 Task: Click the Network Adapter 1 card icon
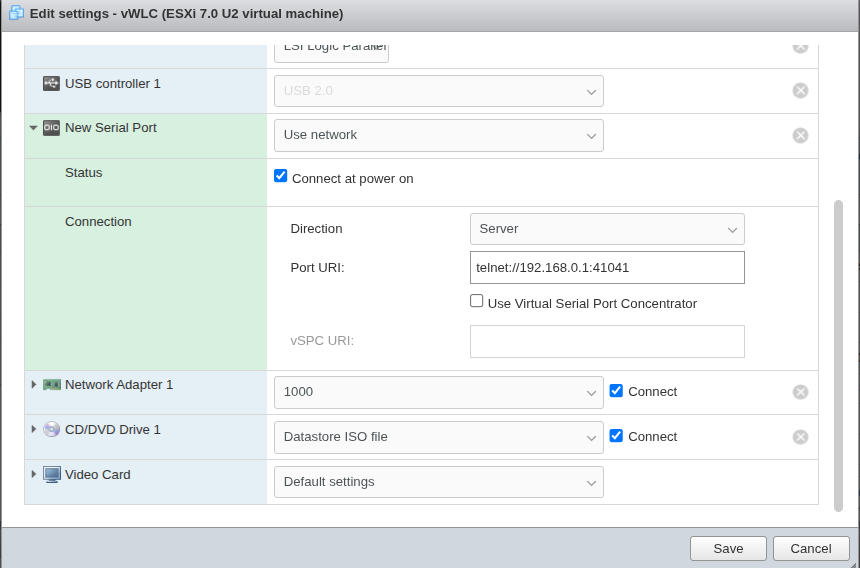tap(52, 385)
